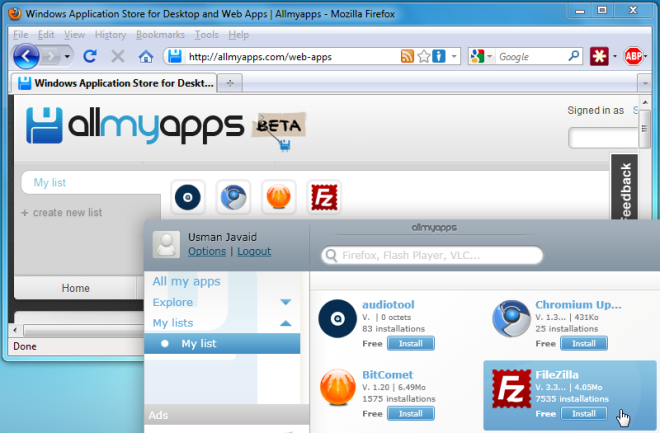The height and width of the screenshot is (433, 660).
Task: Select the My list tab on the web page
Action: [x=50, y=182]
